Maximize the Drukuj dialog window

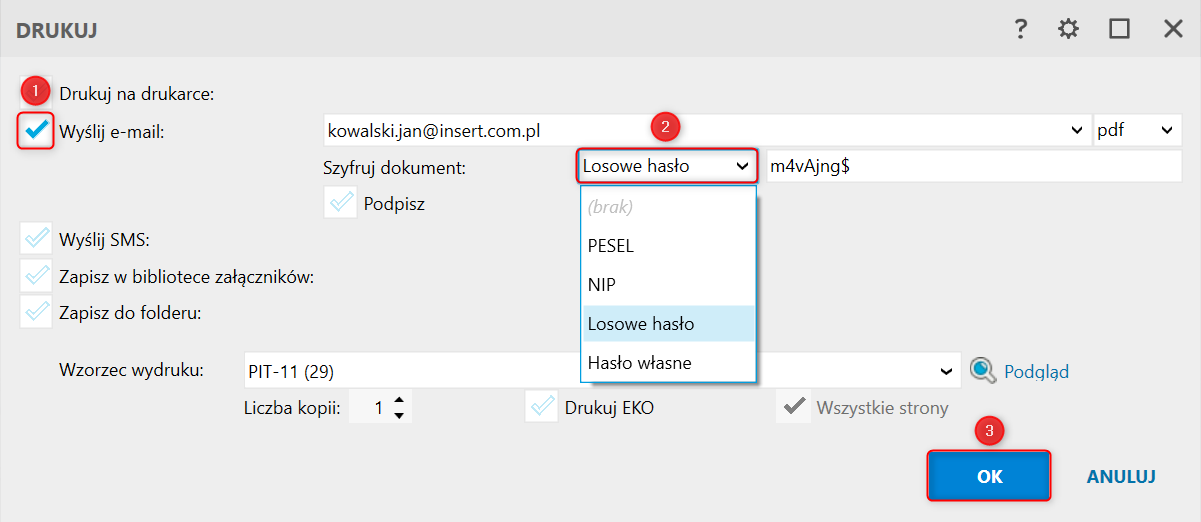pyautogui.click(x=1119, y=29)
